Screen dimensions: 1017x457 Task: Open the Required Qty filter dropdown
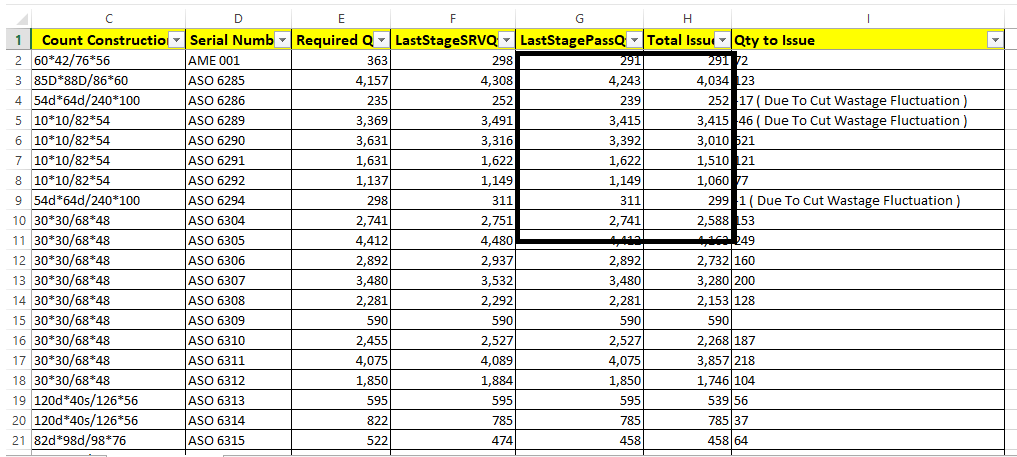tap(381, 40)
